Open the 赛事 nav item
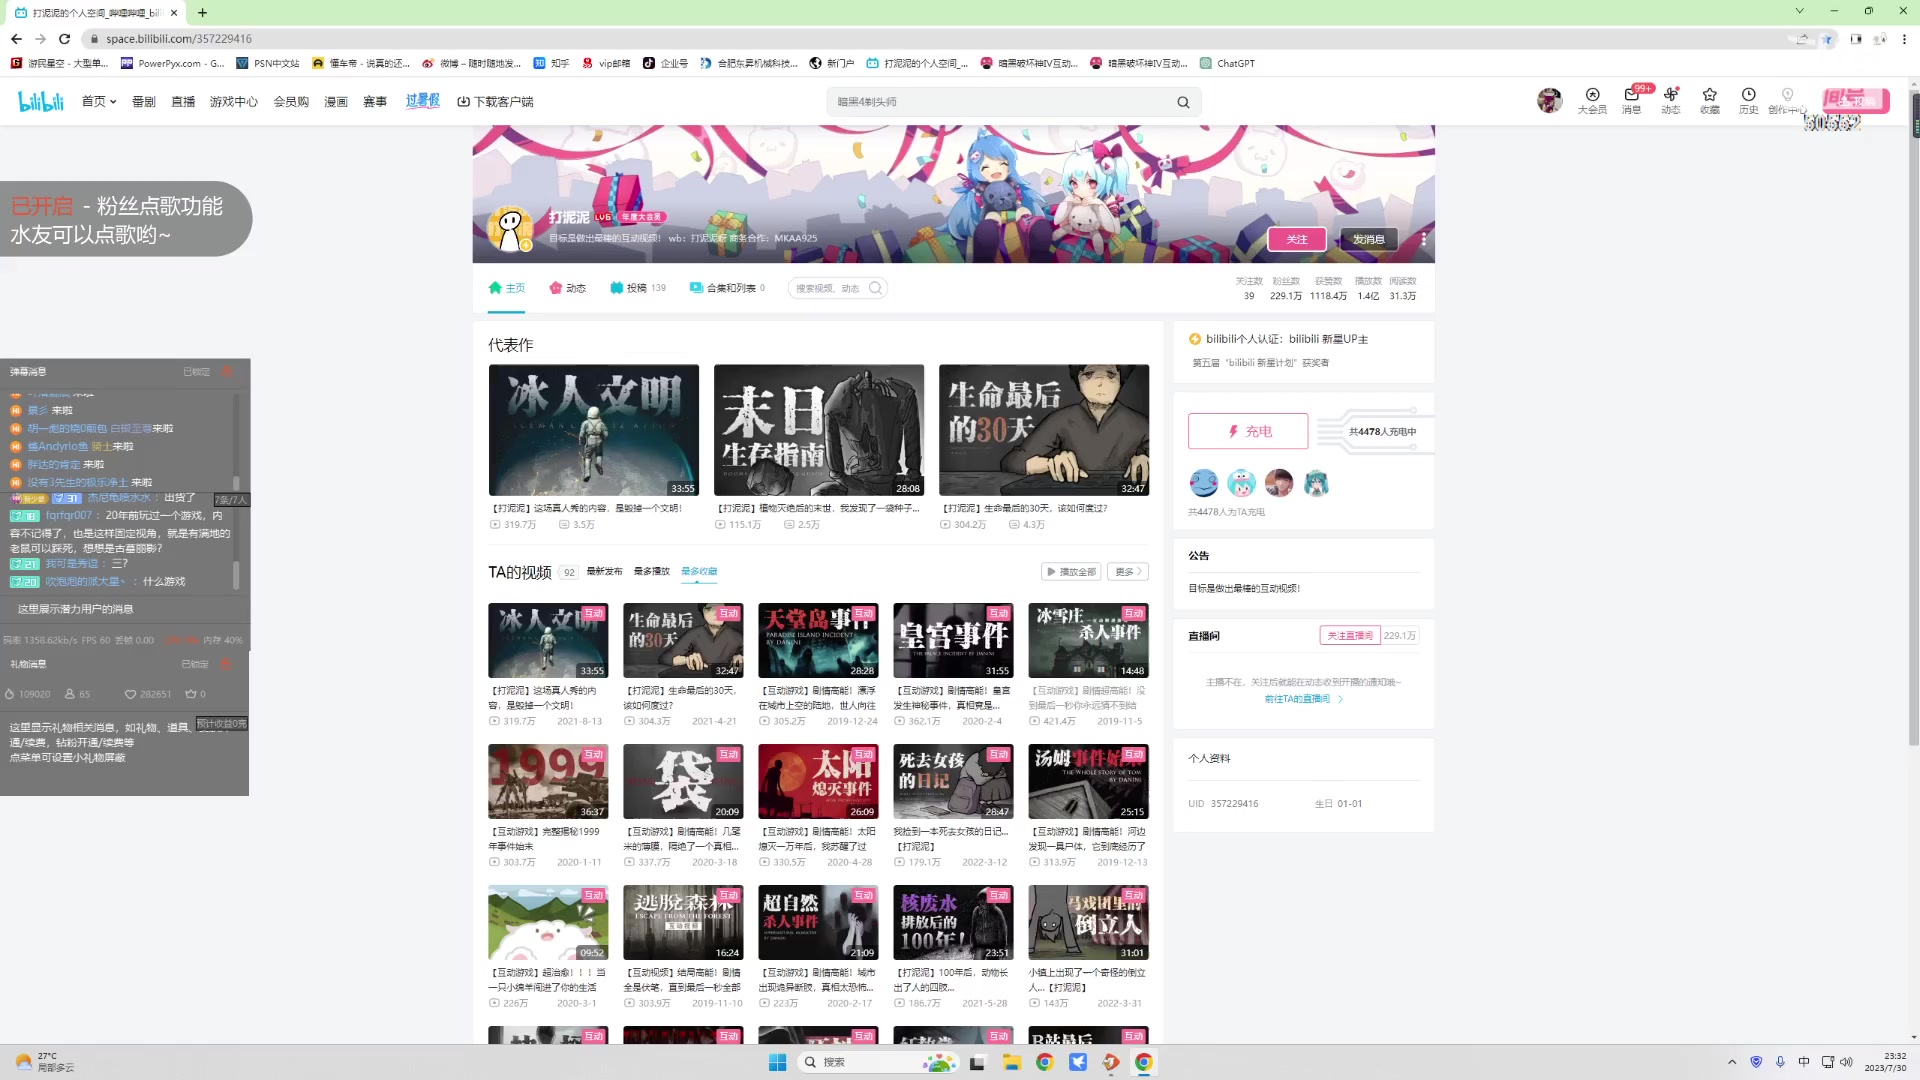The width and height of the screenshot is (1920, 1080). click(375, 101)
